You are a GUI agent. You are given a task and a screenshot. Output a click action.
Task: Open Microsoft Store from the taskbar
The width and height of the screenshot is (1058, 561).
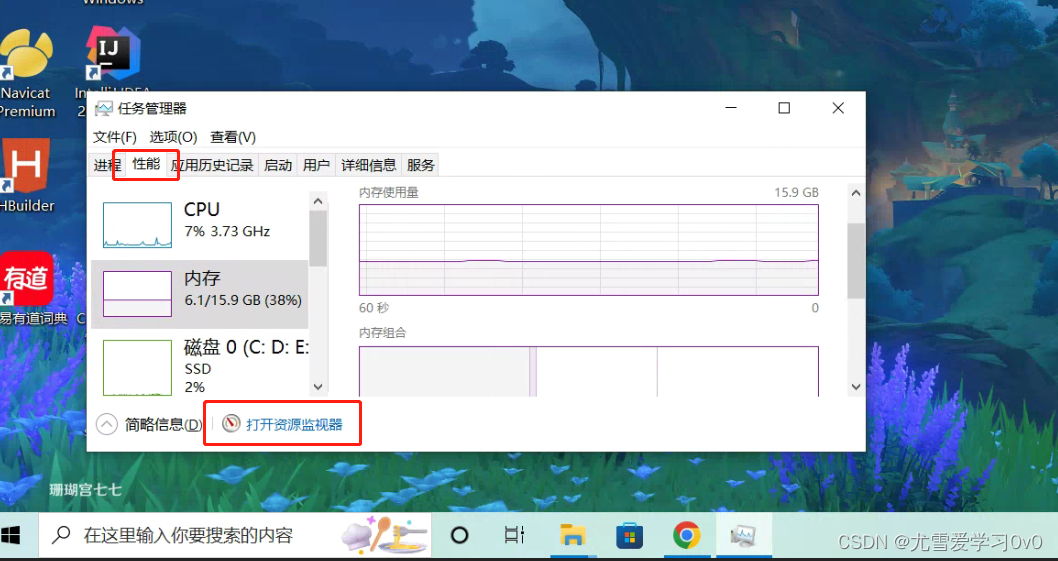click(630, 536)
